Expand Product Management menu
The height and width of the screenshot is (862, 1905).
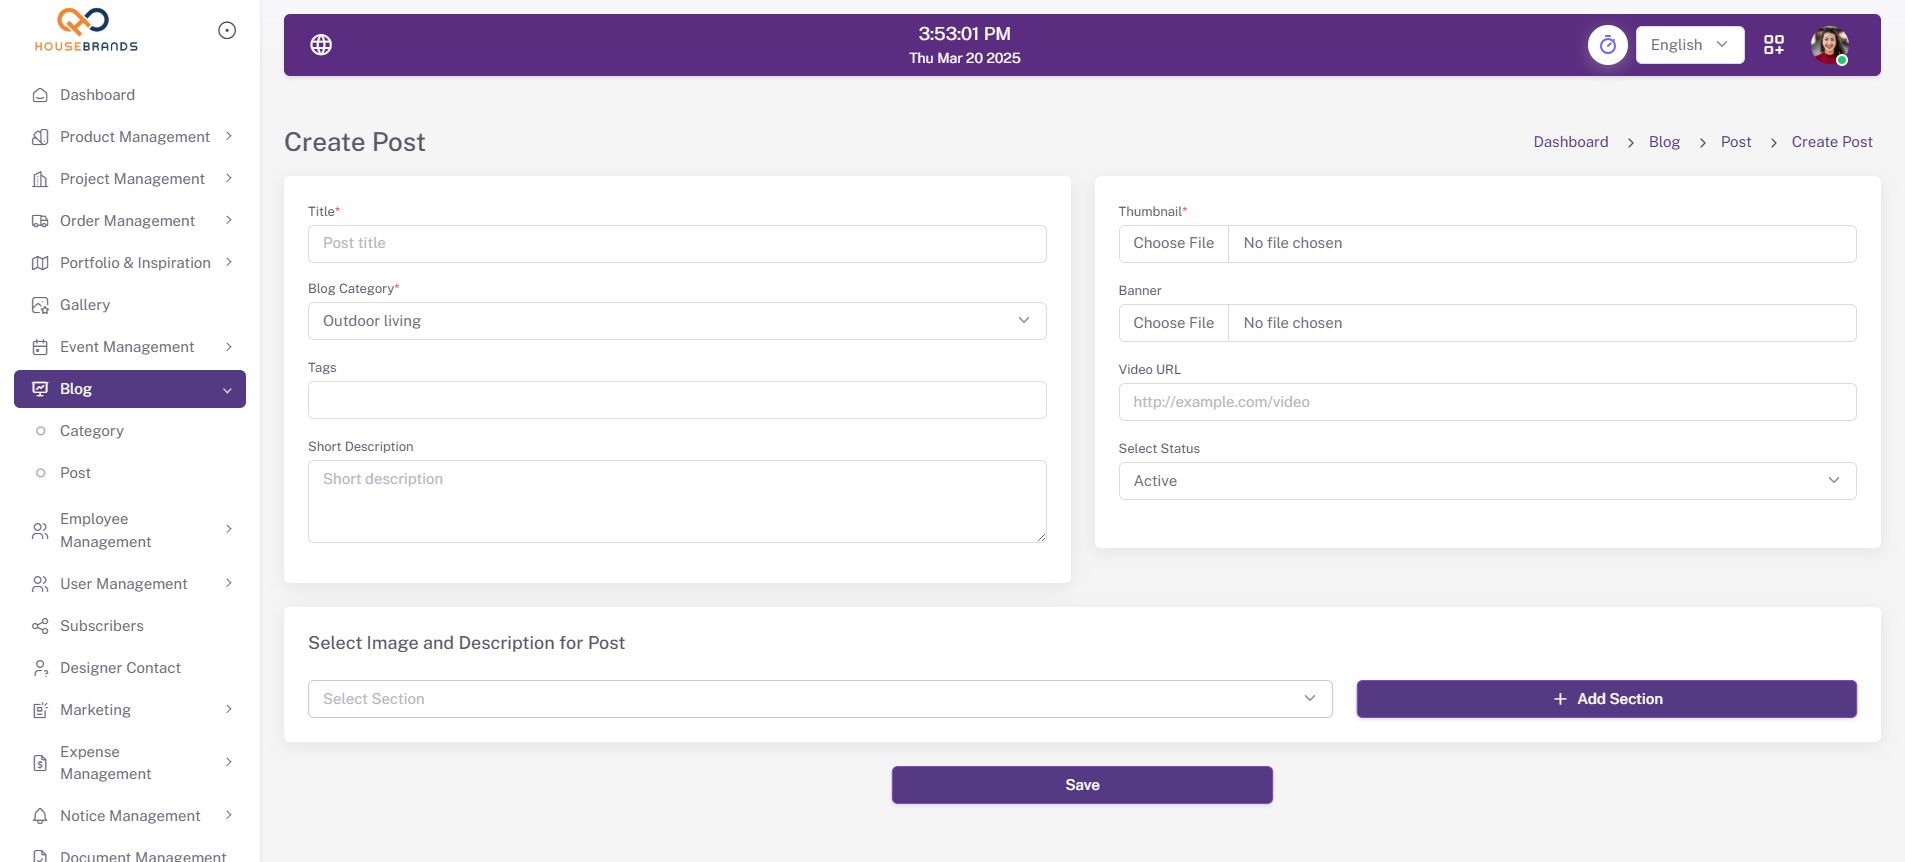[x=134, y=137]
